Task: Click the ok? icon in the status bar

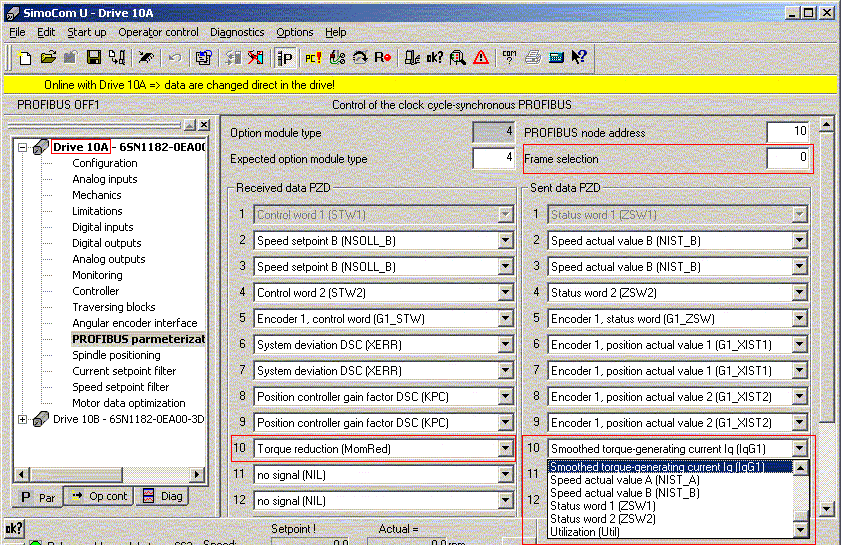Action: tap(14, 529)
